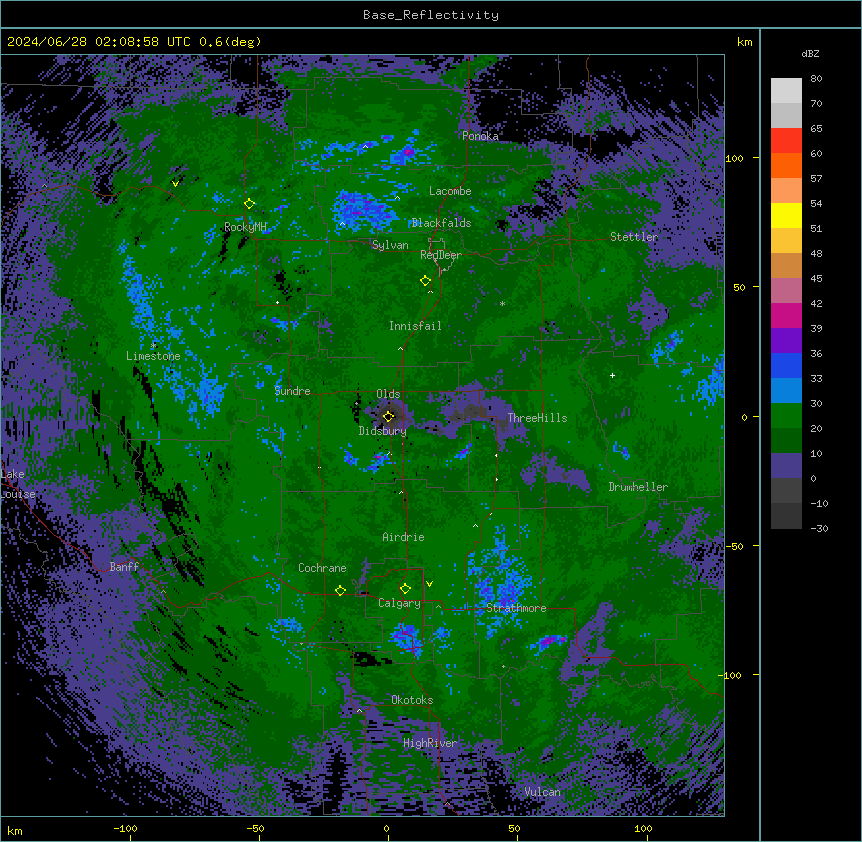This screenshot has height=842, width=862.
Task: Pick the red 65 dBZ legend swatch
Action: pyautogui.click(x=786, y=141)
